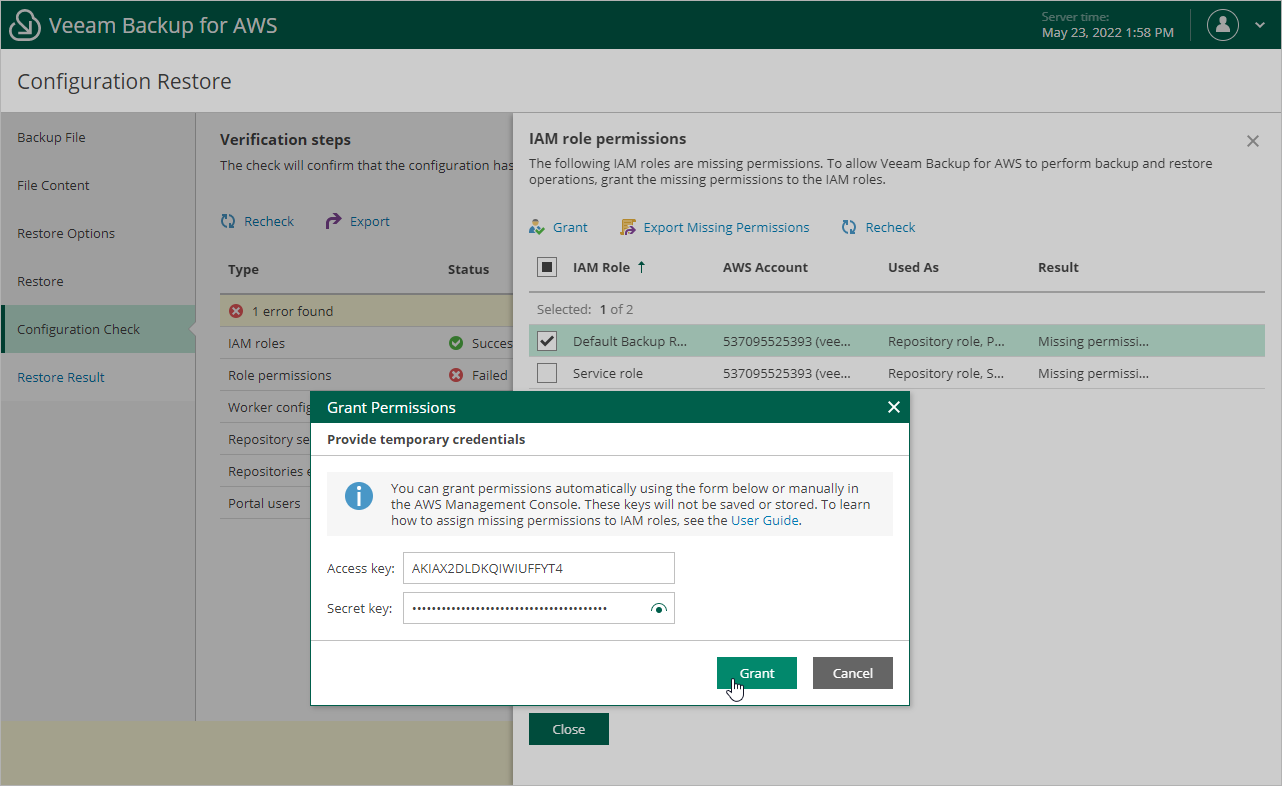Image resolution: width=1282 pixels, height=786 pixels.
Task: Click the Access key input field
Action: coord(539,568)
